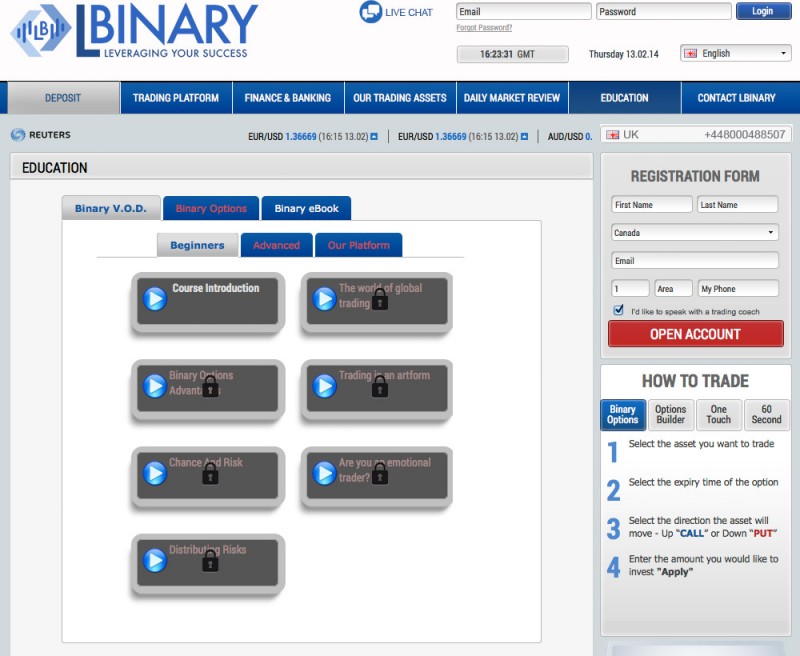Open OUR TRADING ASSETS menu

tap(400, 98)
